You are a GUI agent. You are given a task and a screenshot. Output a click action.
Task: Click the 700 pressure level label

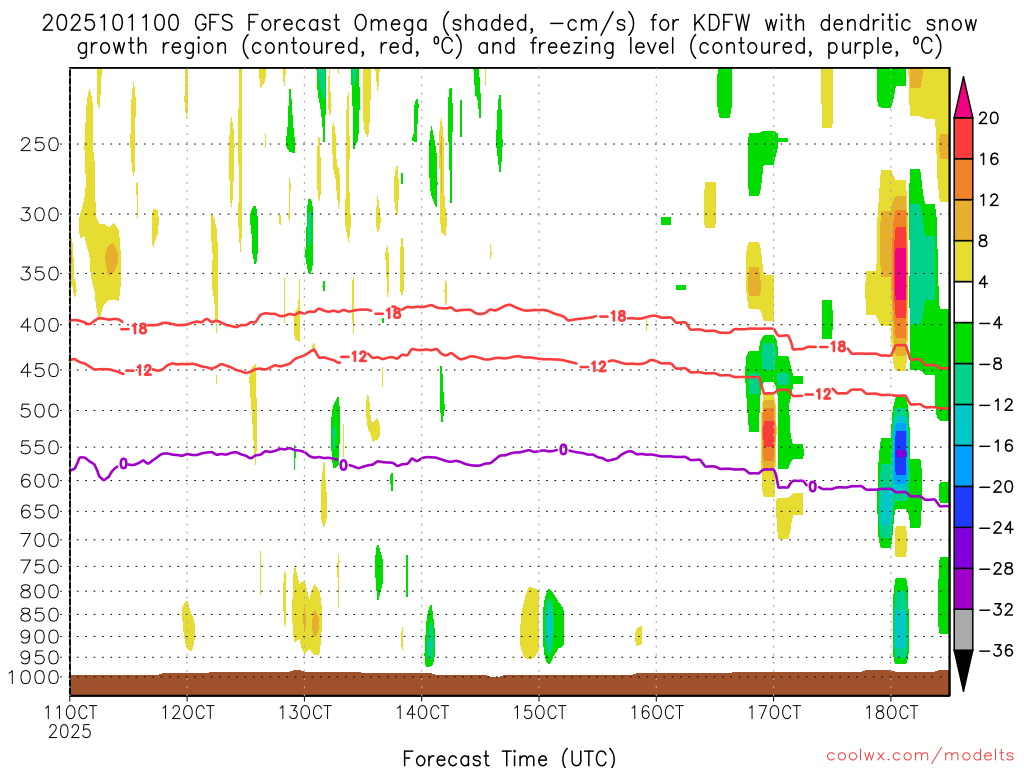(x=40, y=540)
